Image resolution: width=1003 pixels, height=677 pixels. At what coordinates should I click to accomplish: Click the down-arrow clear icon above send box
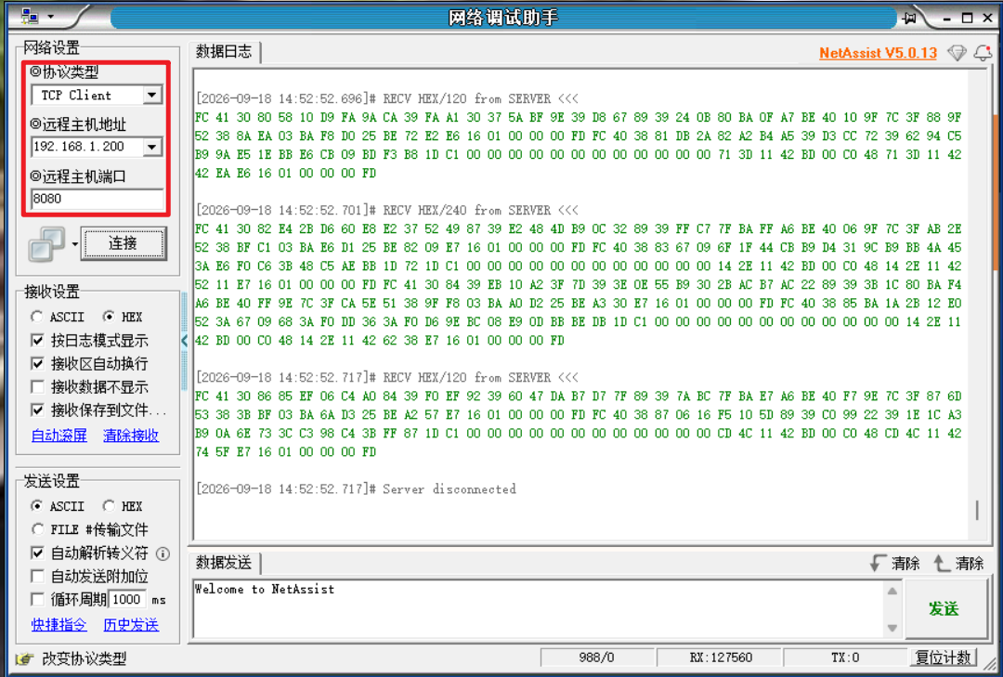(878, 563)
